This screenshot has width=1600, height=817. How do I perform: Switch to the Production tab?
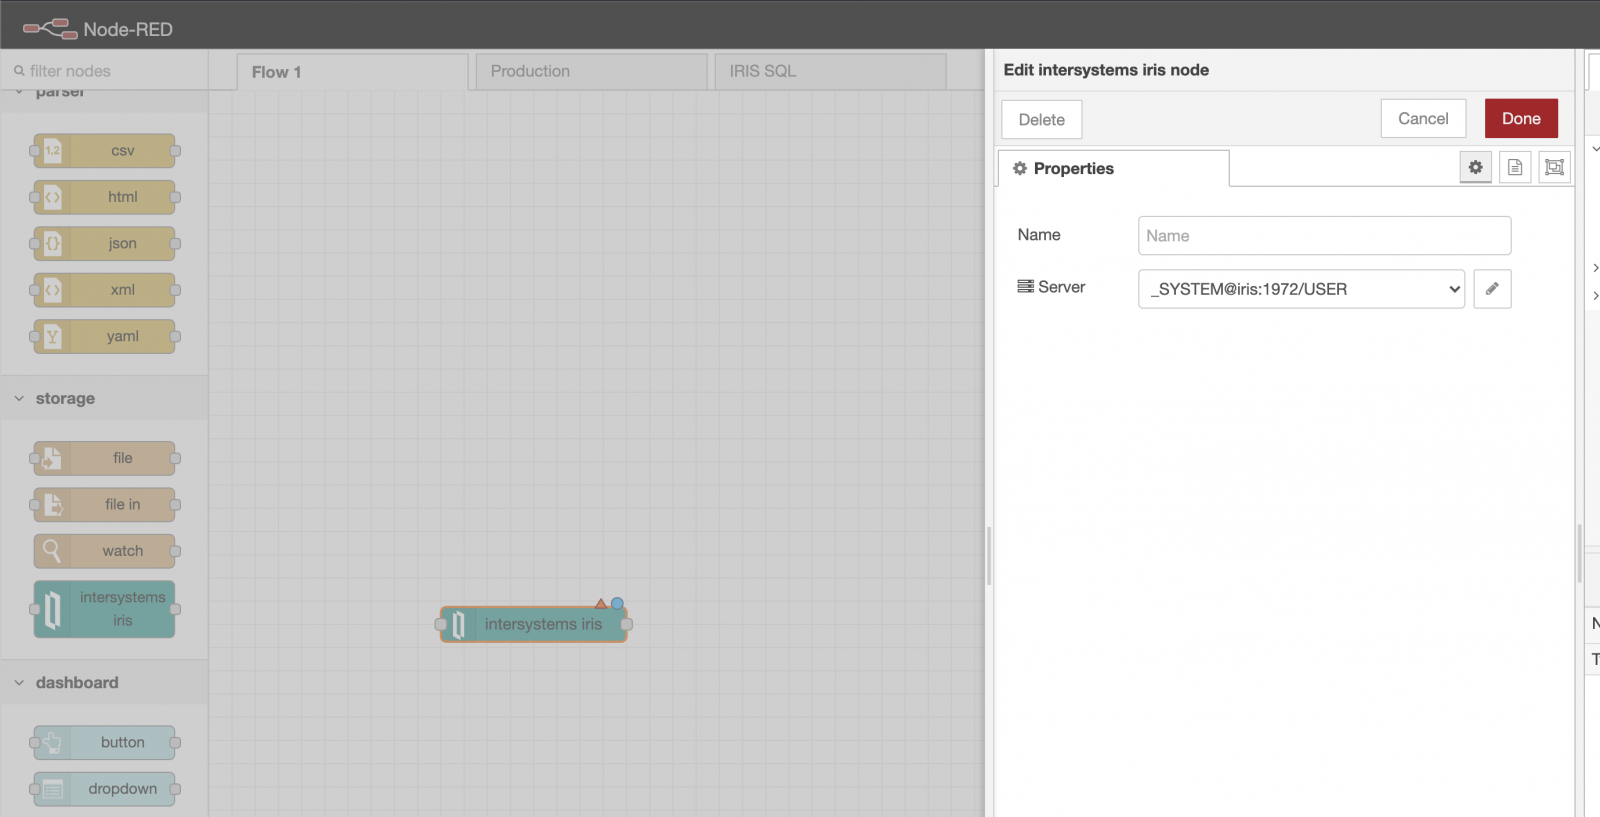[x=591, y=72]
